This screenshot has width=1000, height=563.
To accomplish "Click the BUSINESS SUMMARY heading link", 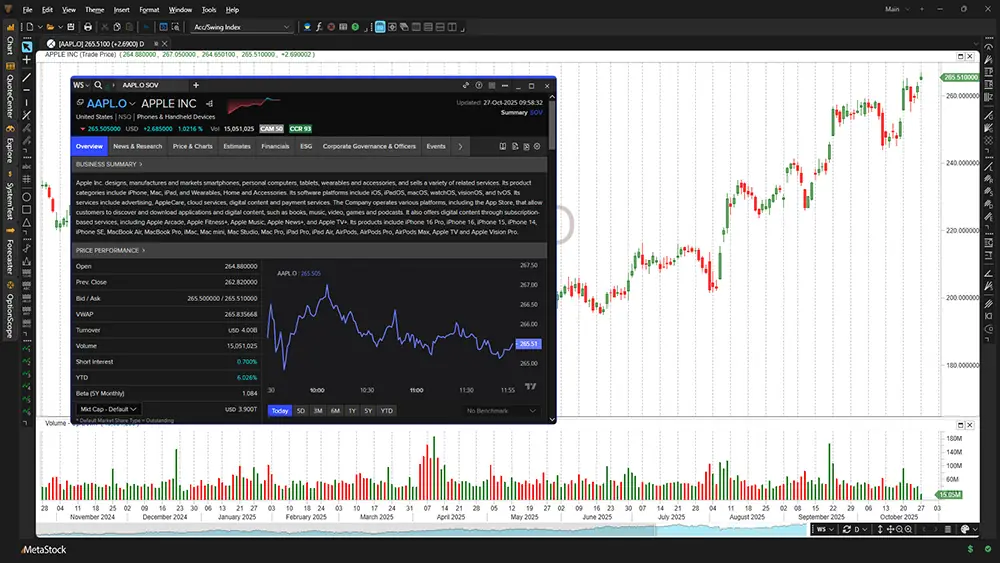I will pyautogui.click(x=109, y=164).
